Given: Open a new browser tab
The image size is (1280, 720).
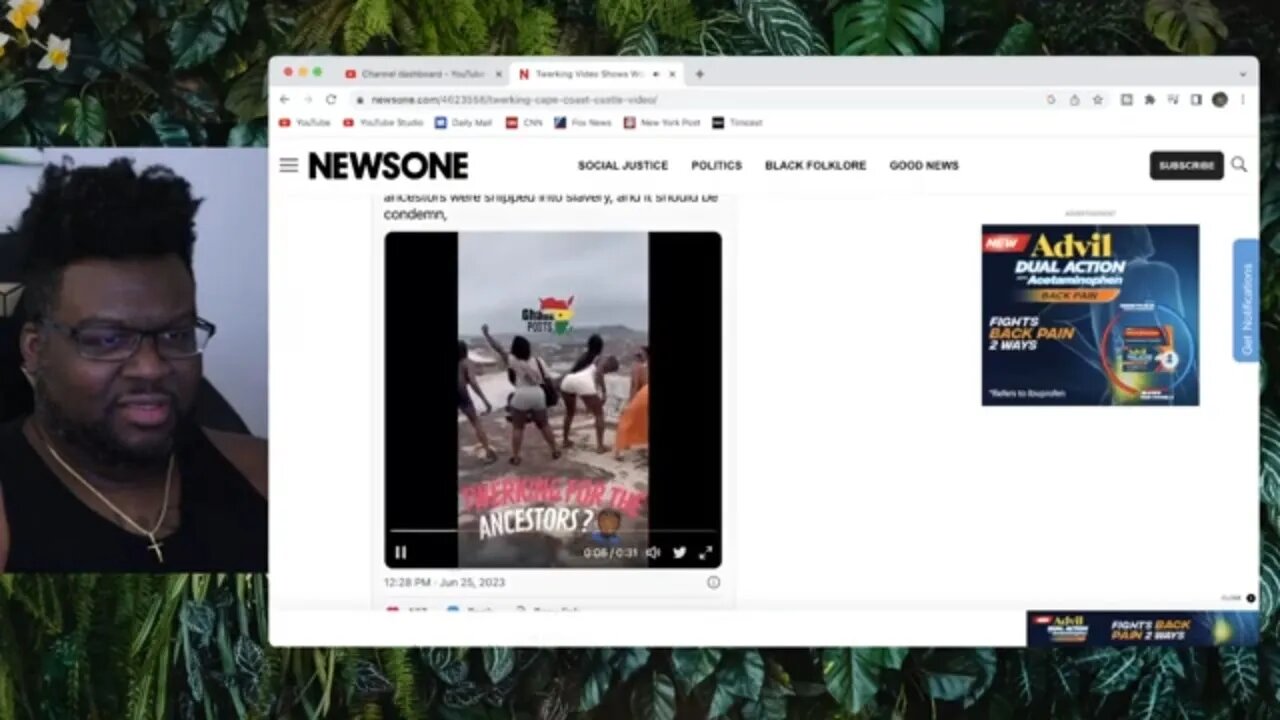Looking at the screenshot, I should point(699,74).
